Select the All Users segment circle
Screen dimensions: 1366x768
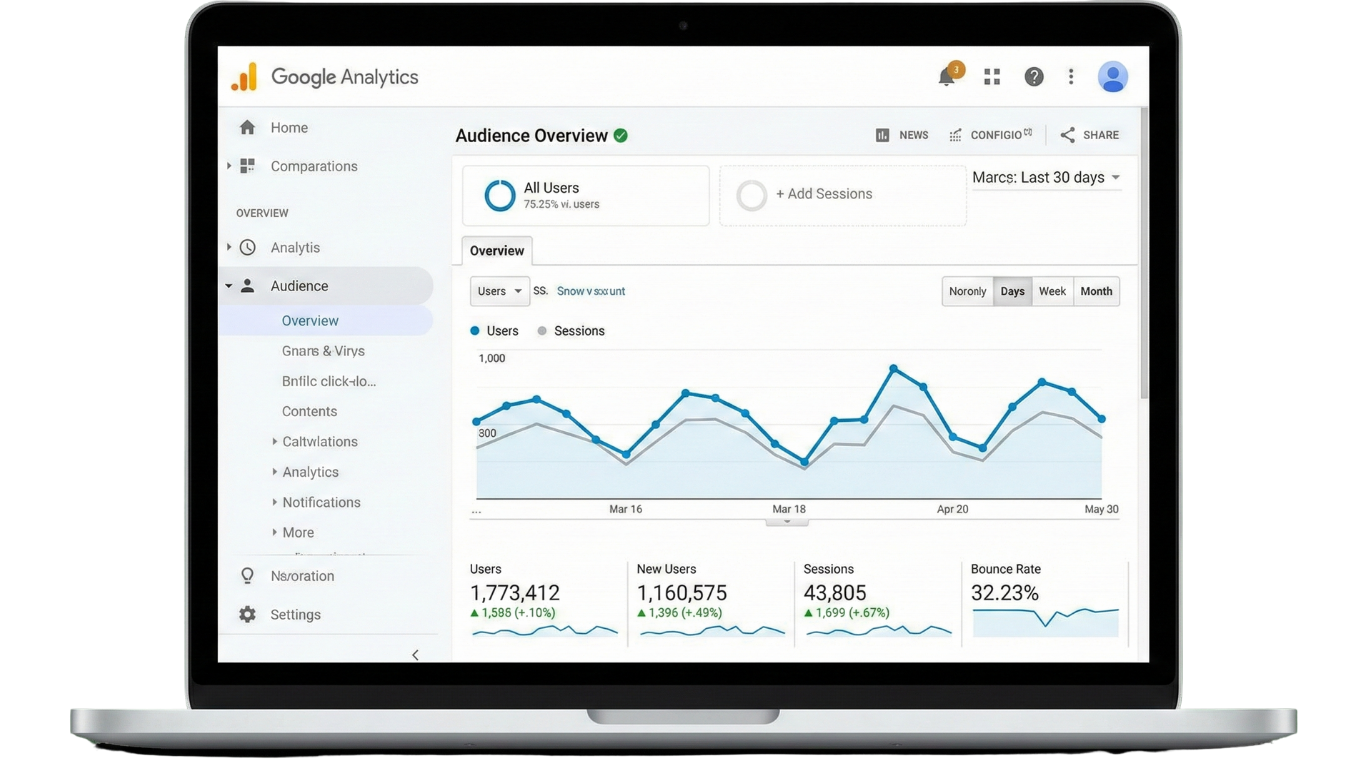[500, 195]
